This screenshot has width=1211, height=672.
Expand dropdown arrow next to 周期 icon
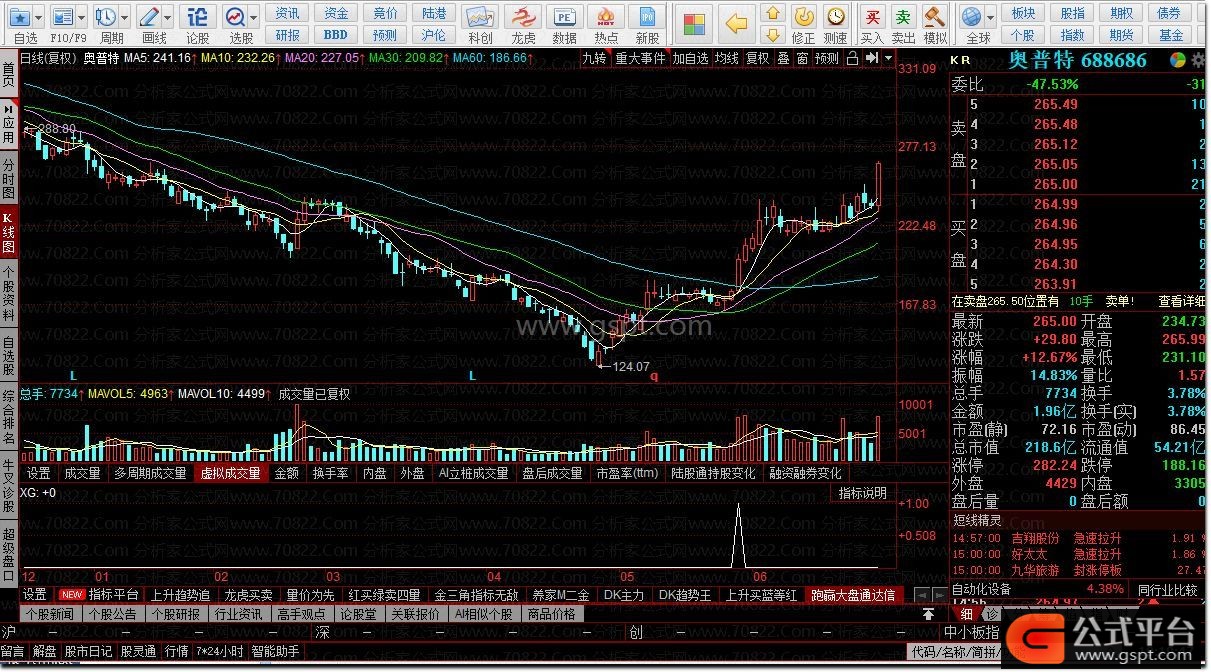pyautogui.click(x=123, y=17)
